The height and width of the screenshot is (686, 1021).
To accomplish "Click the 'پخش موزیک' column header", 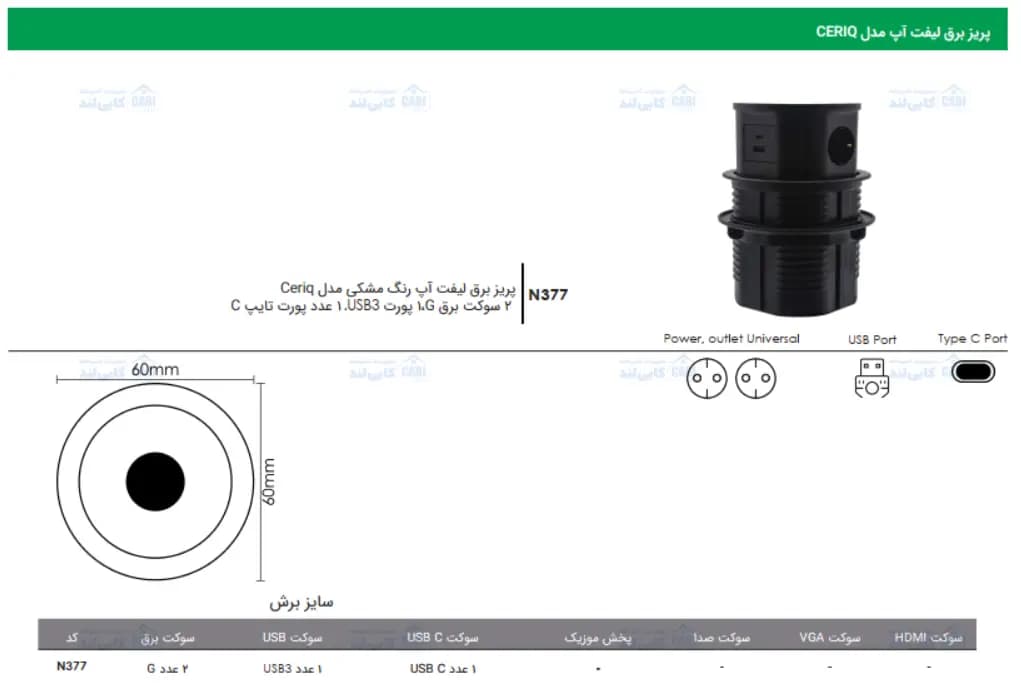I will (x=598, y=638).
